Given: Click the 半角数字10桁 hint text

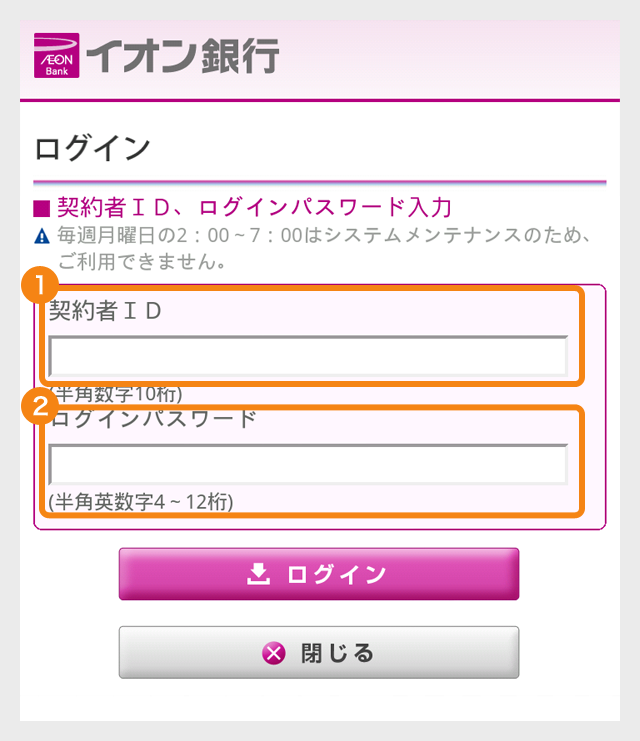Looking at the screenshot, I should 116,394.
